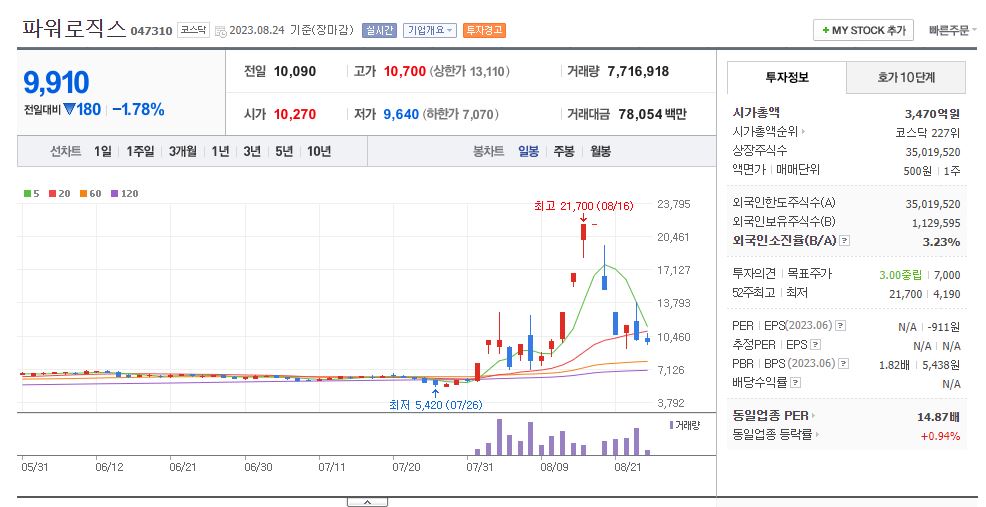The width and height of the screenshot is (986, 507).
Task: Click the 거래량 value 7,716,918
Action: coord(638,71)
